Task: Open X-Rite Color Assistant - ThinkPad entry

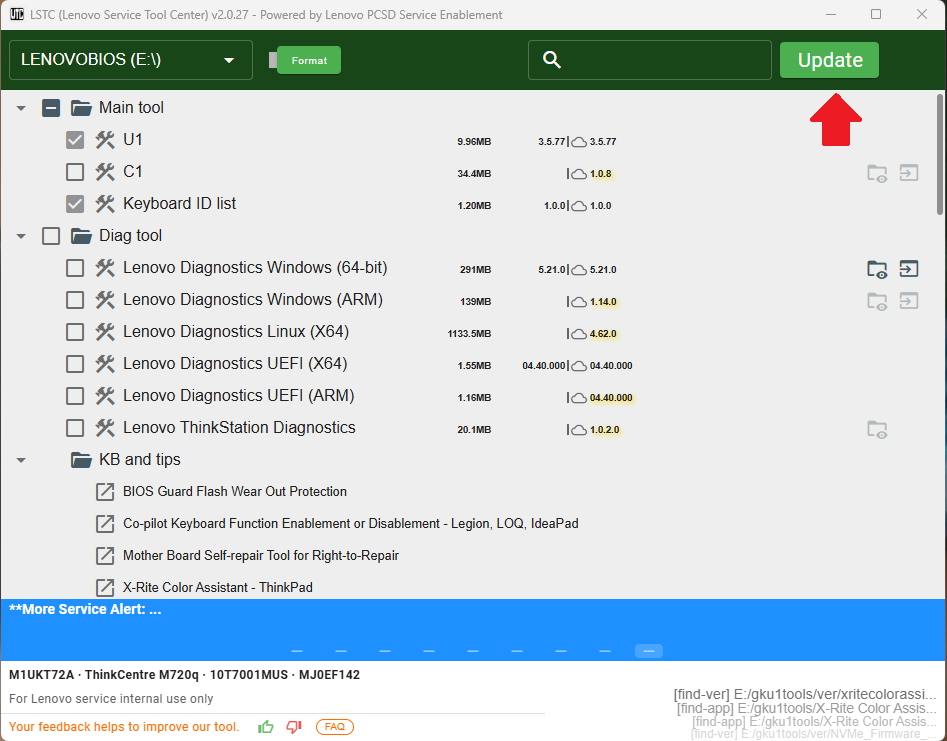Action: pyautogui.click(x=217, y=587)
